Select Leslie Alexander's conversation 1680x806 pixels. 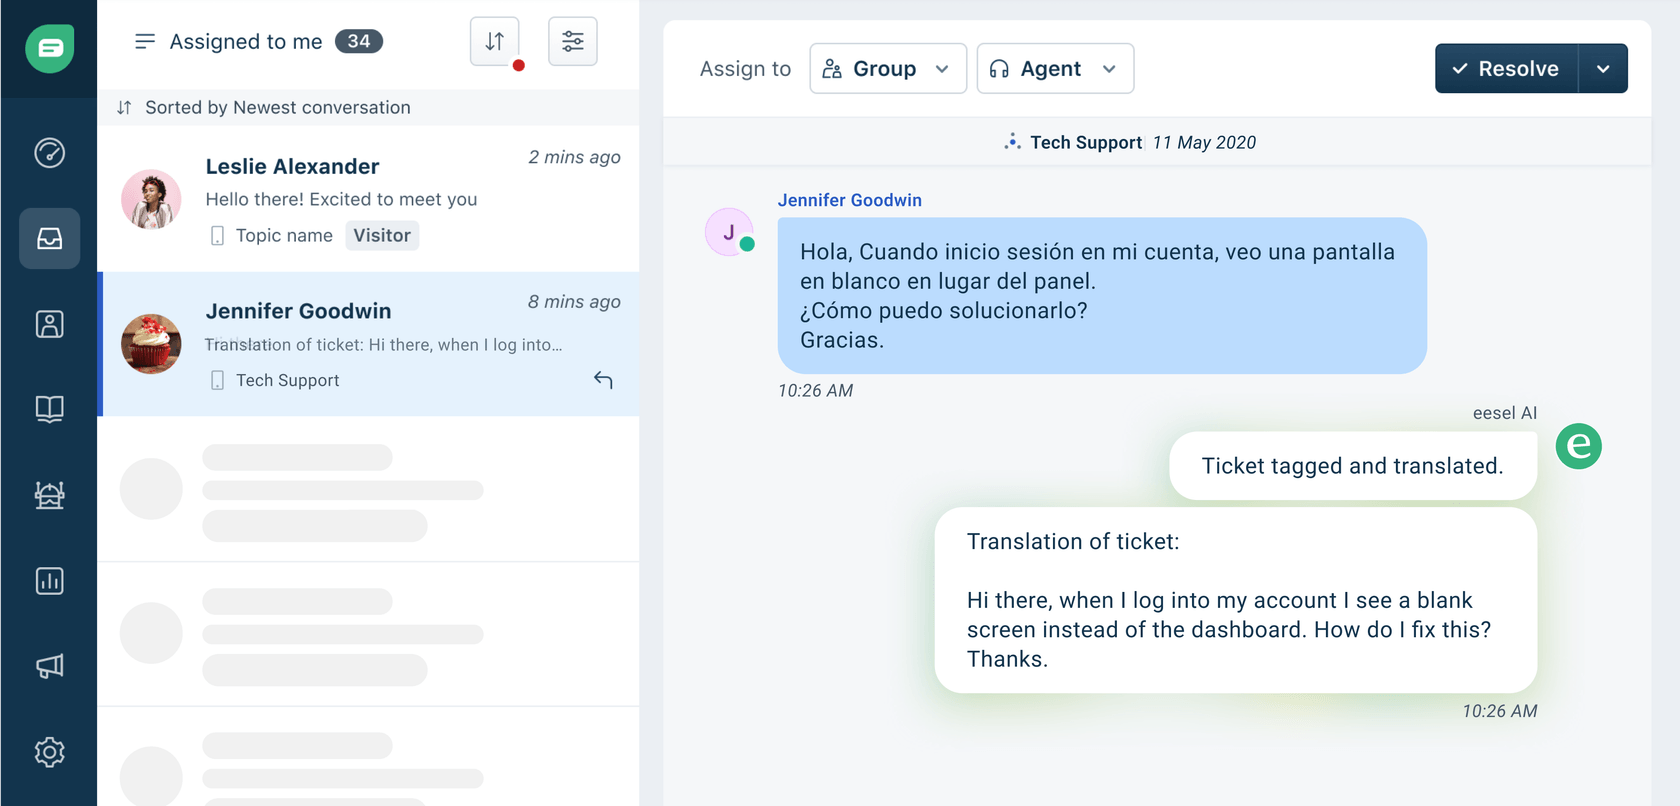tap(368, 199)
